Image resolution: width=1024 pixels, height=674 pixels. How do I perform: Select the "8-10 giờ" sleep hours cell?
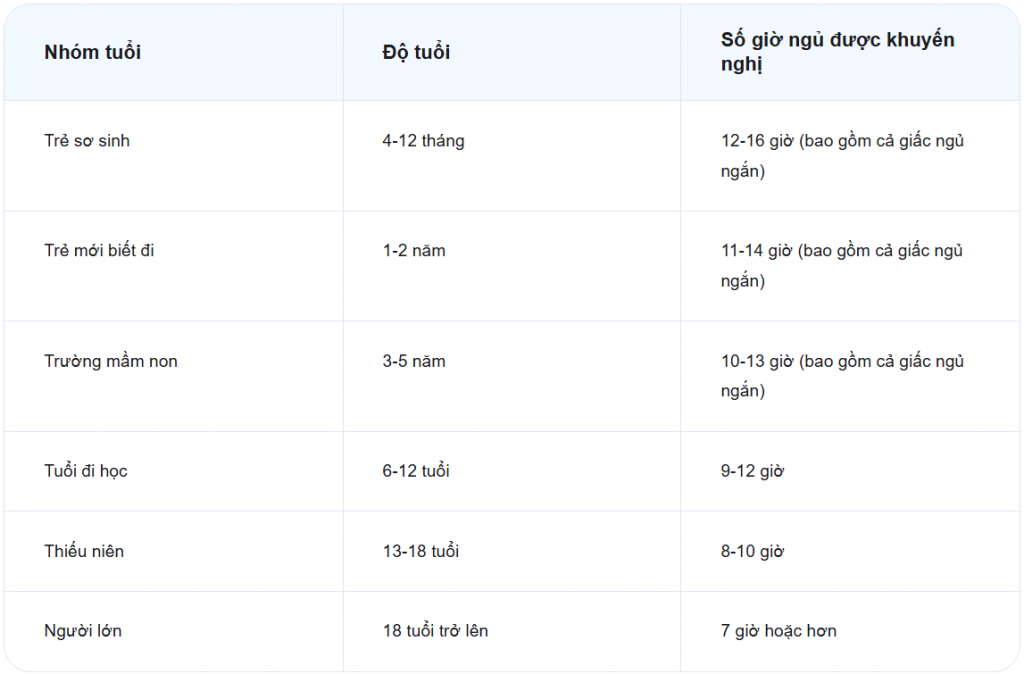752,551
